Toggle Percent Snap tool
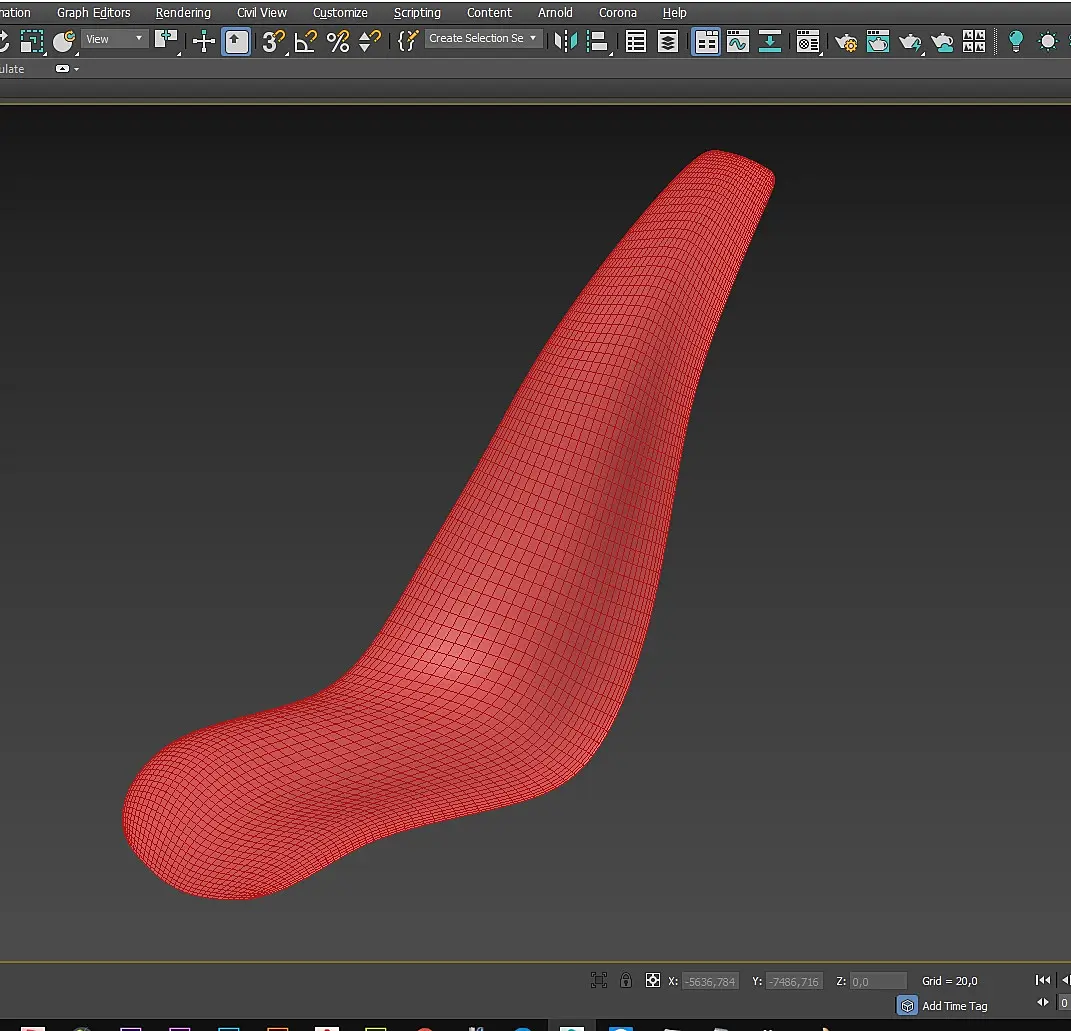This screenshot has width=1071, height=1031. [337, 42]
